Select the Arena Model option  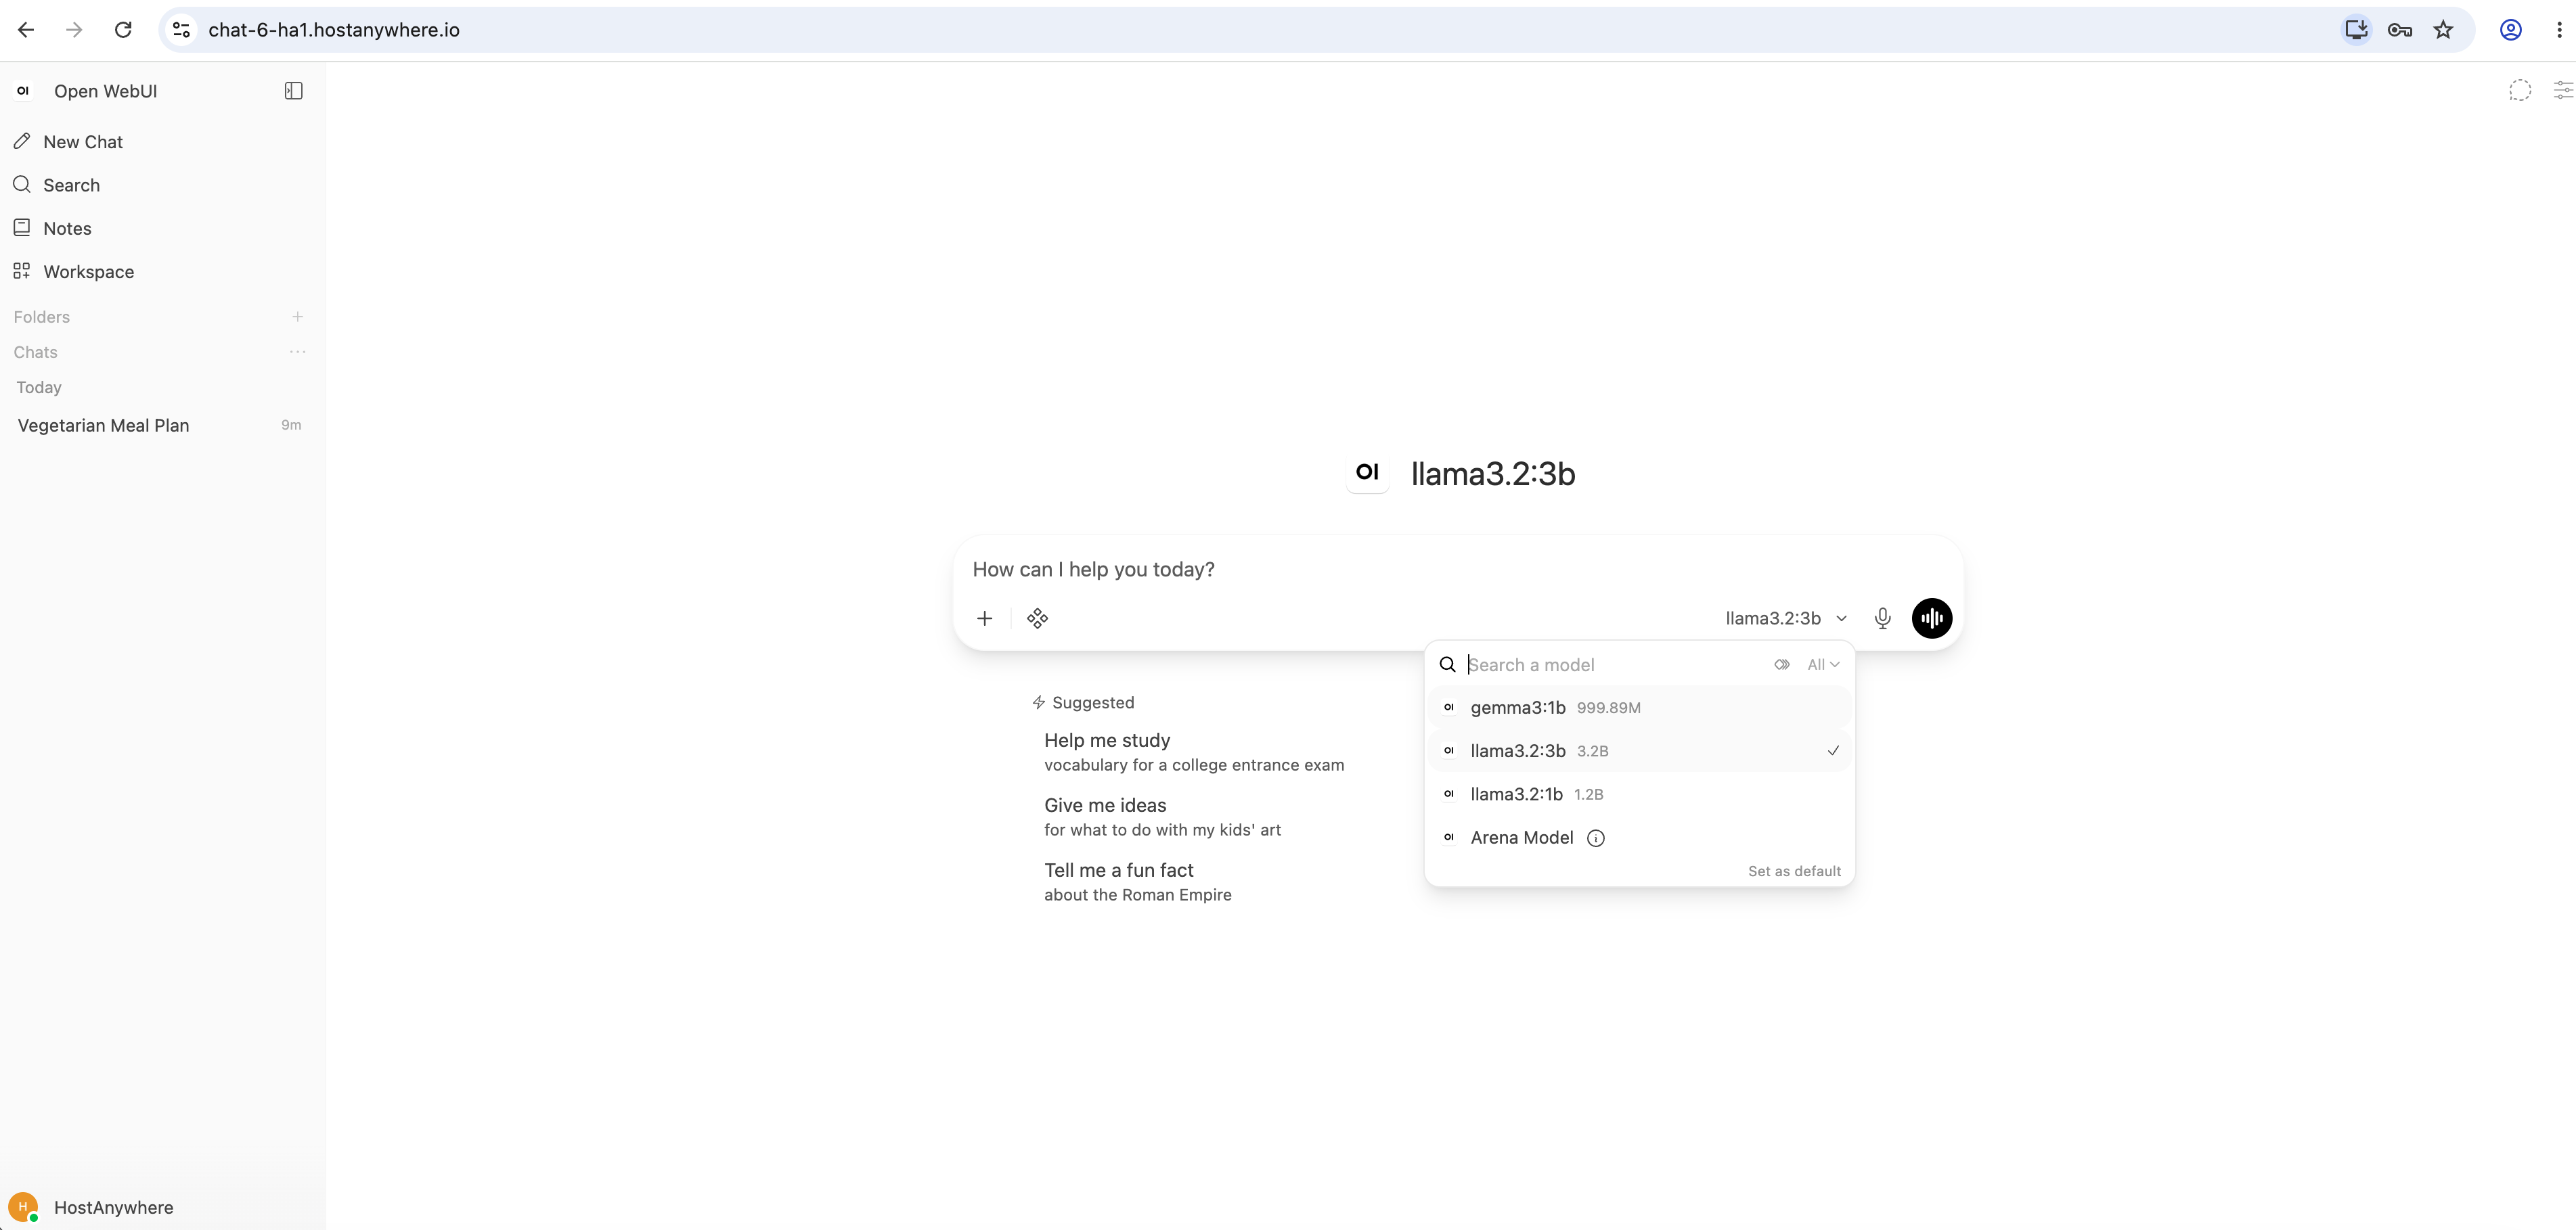click(1639, 838)
